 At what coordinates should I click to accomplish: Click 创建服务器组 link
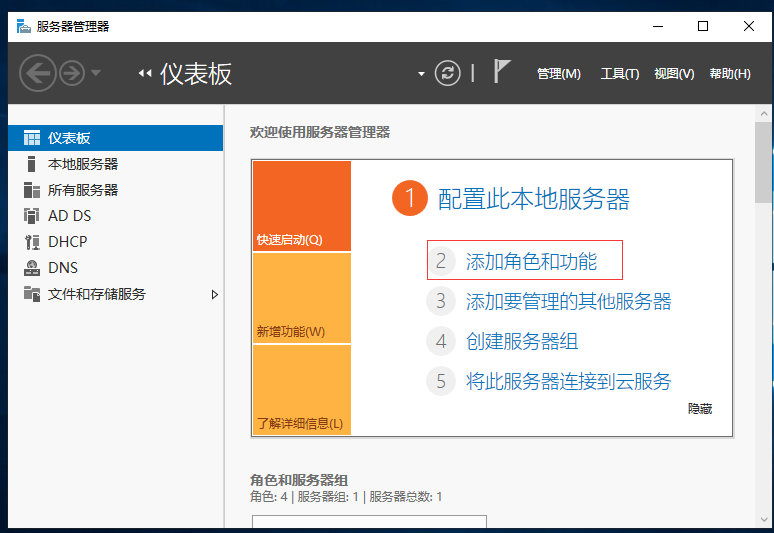click(x=522, y=341)
